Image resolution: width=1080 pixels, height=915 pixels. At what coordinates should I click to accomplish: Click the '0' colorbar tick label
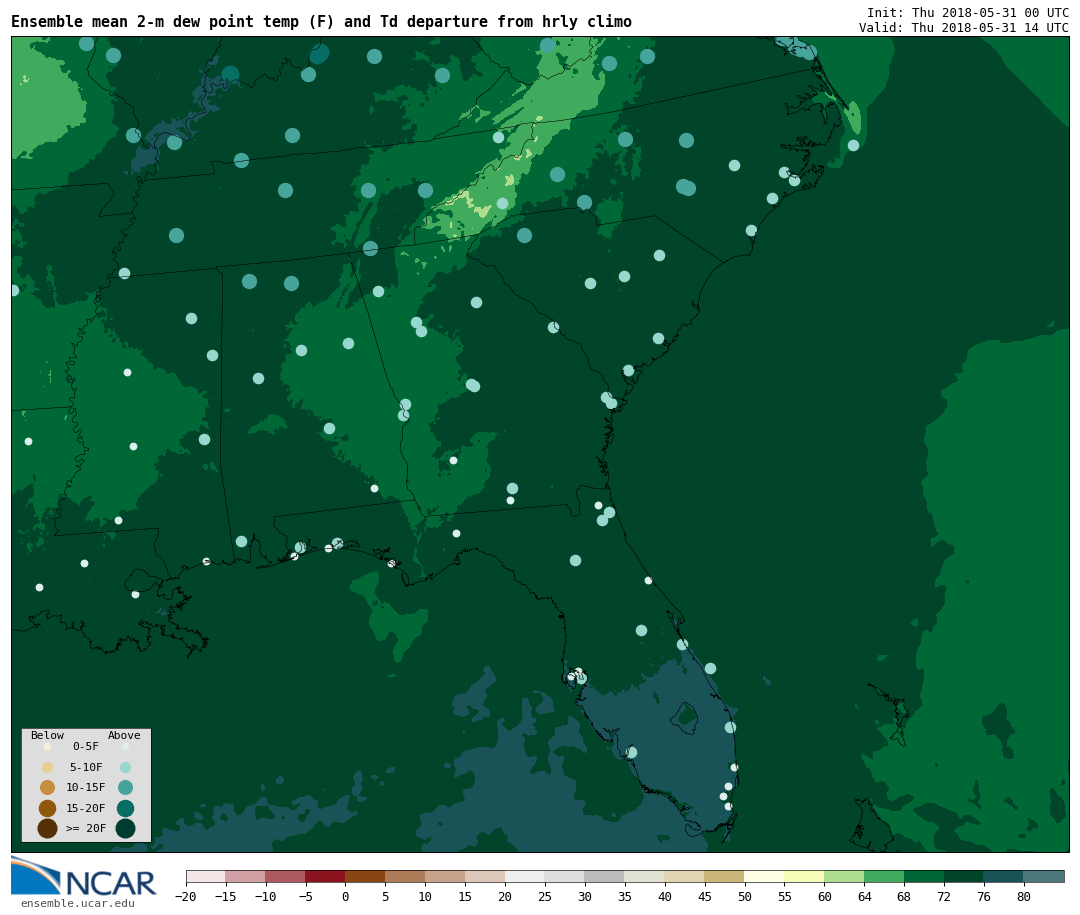pyautogui.click(x=345, y=896)
